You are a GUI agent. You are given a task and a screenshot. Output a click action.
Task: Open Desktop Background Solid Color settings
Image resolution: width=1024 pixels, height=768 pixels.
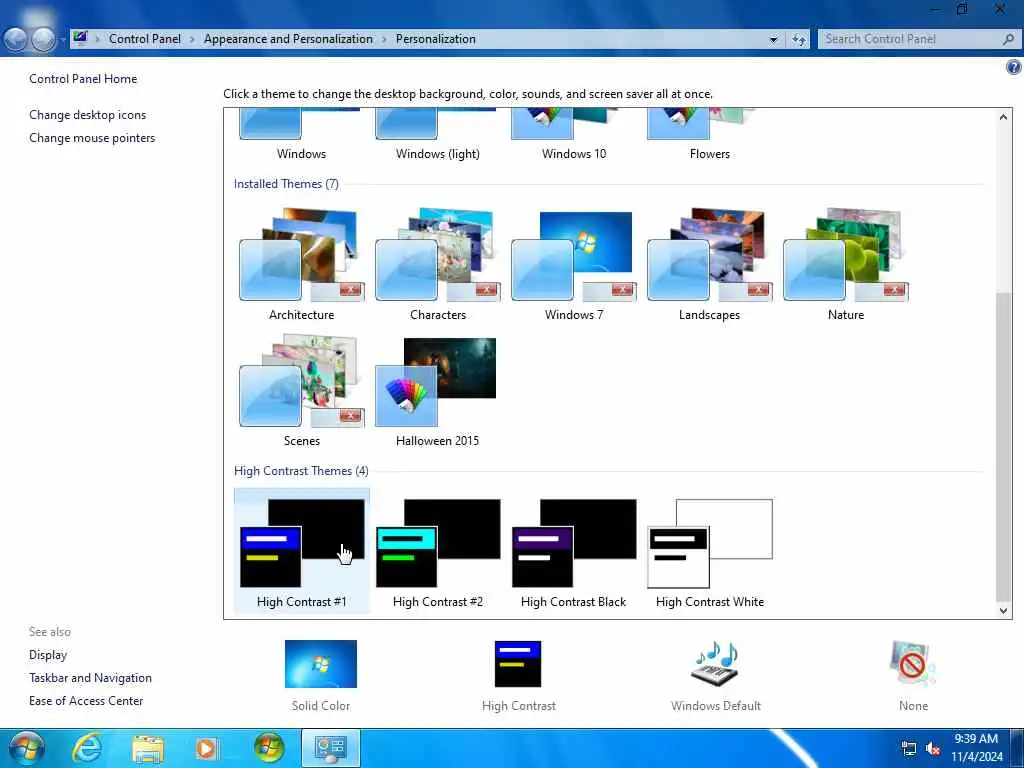[x=321, y=676]
